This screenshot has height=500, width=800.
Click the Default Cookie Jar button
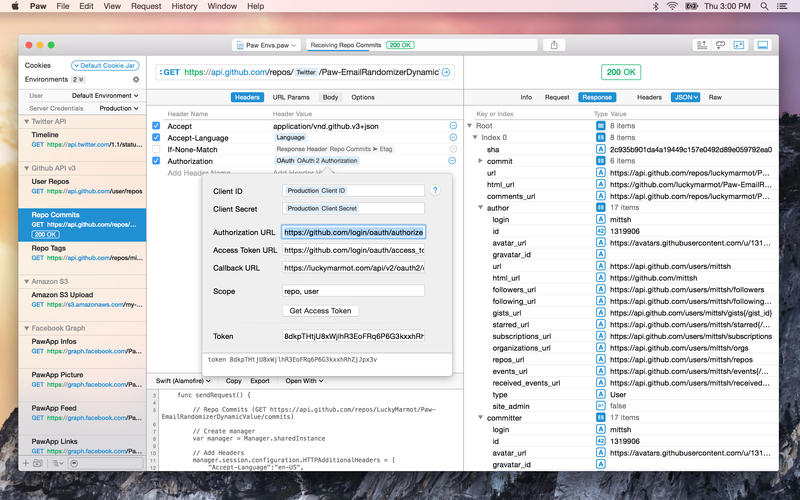(x=105, y=65)
